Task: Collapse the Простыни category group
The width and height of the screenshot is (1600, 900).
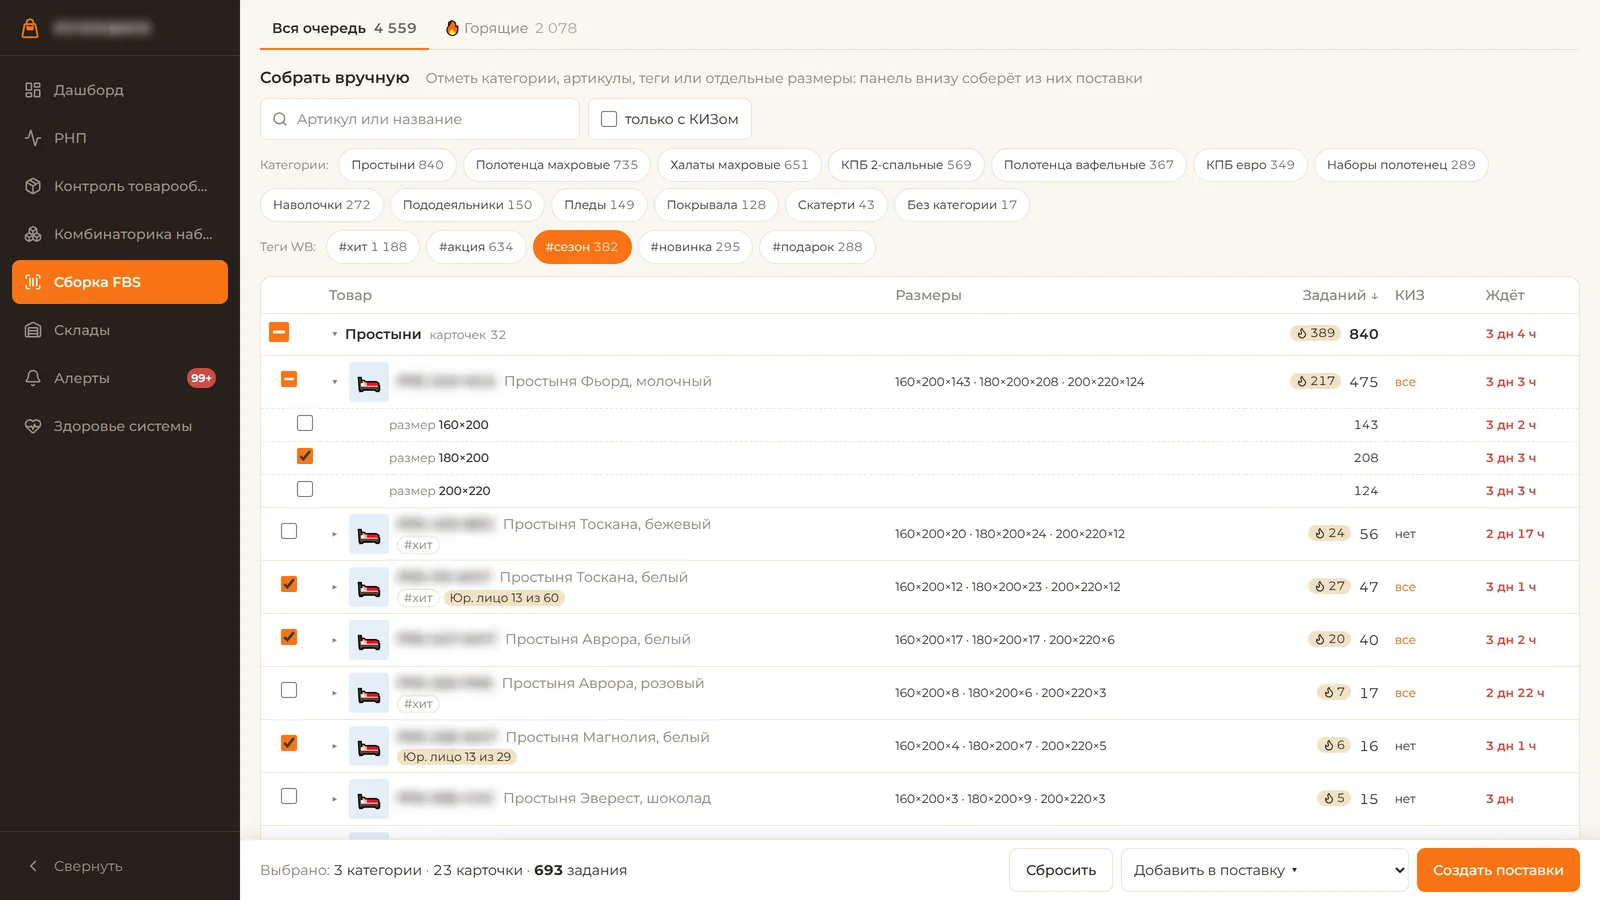Action: coord(334,335)
